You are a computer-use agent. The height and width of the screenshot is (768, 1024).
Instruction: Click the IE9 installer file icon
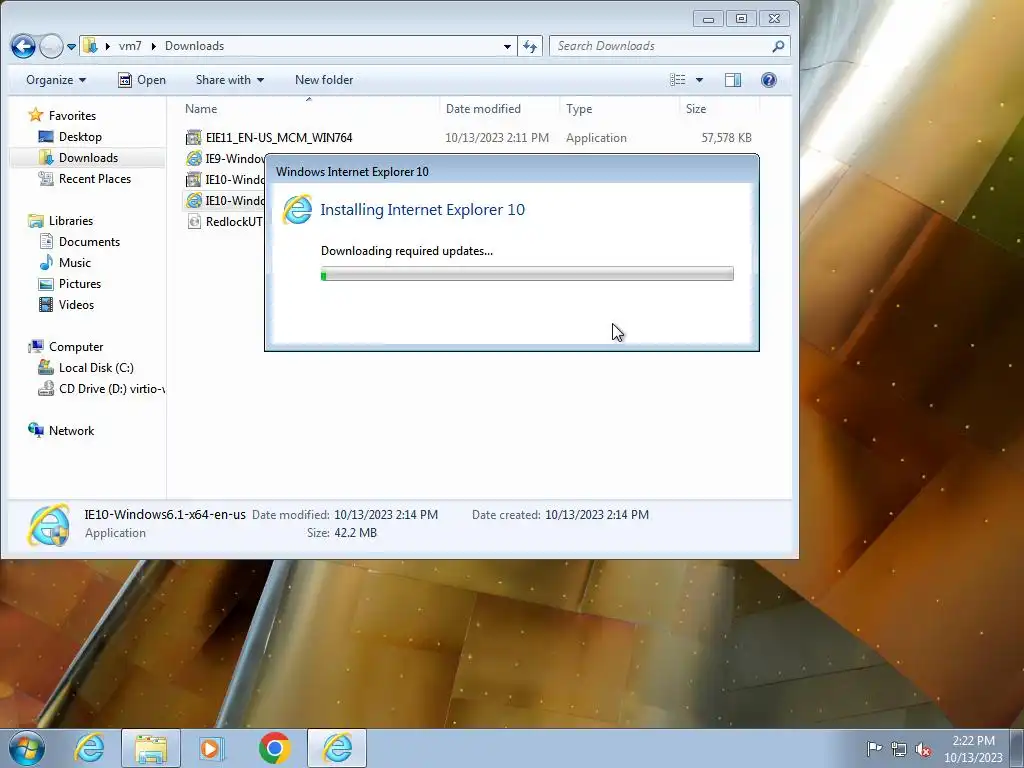pyautogui.click(x=193, y=158)
